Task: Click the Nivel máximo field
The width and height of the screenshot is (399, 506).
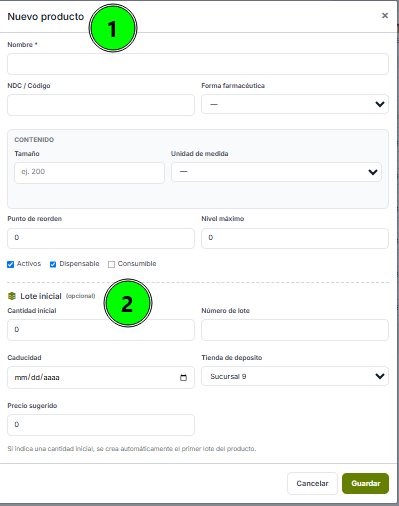Action: (x=295, y=238)
